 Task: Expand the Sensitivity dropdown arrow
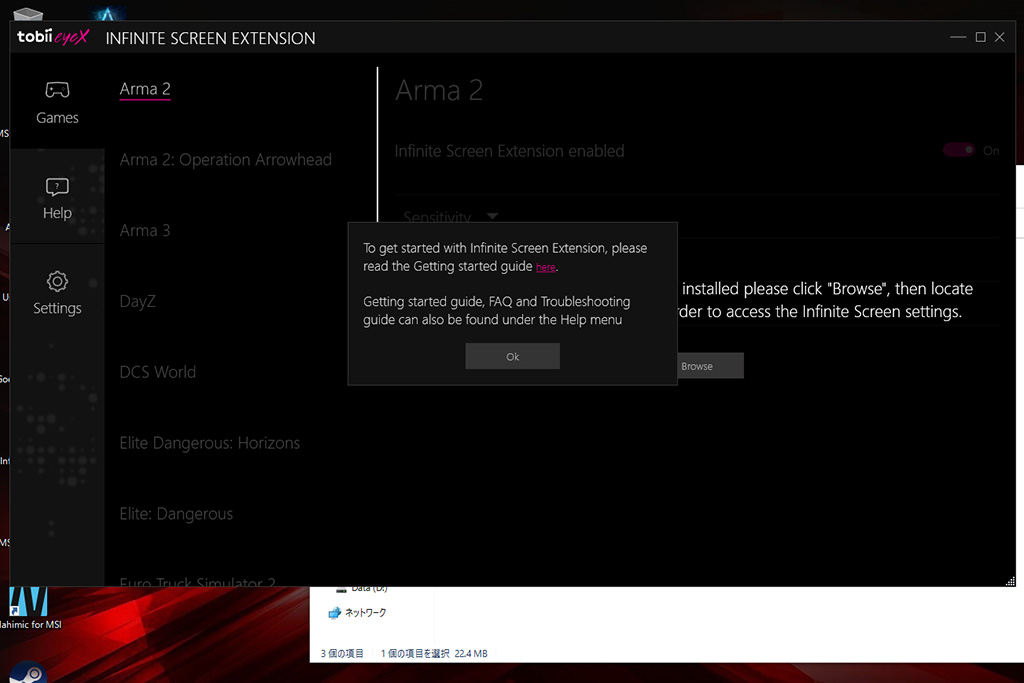tap(492, 215)
